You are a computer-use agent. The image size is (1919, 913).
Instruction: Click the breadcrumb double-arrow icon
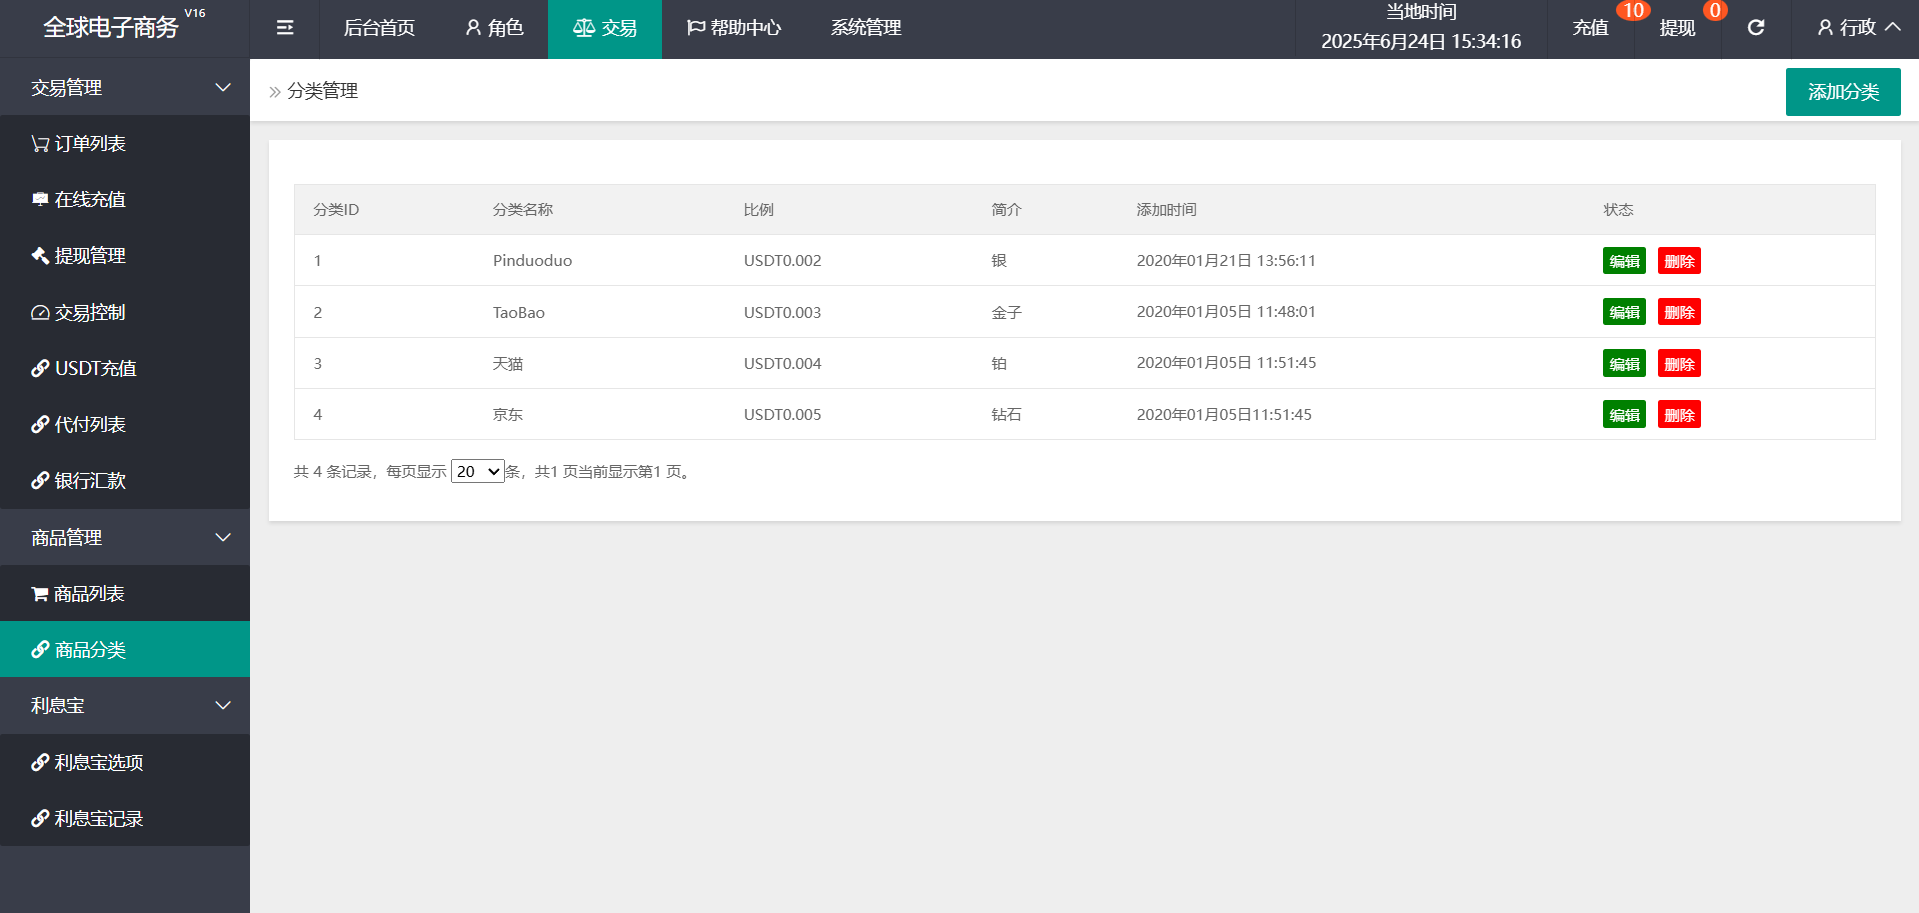tap(275, 92)
